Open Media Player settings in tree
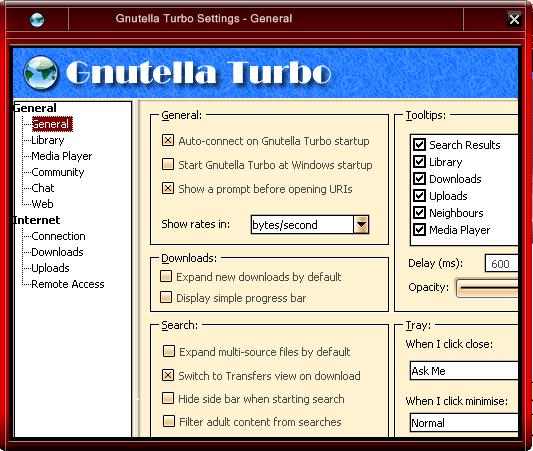This screenshot has width=533, height=451. point(62,156)
